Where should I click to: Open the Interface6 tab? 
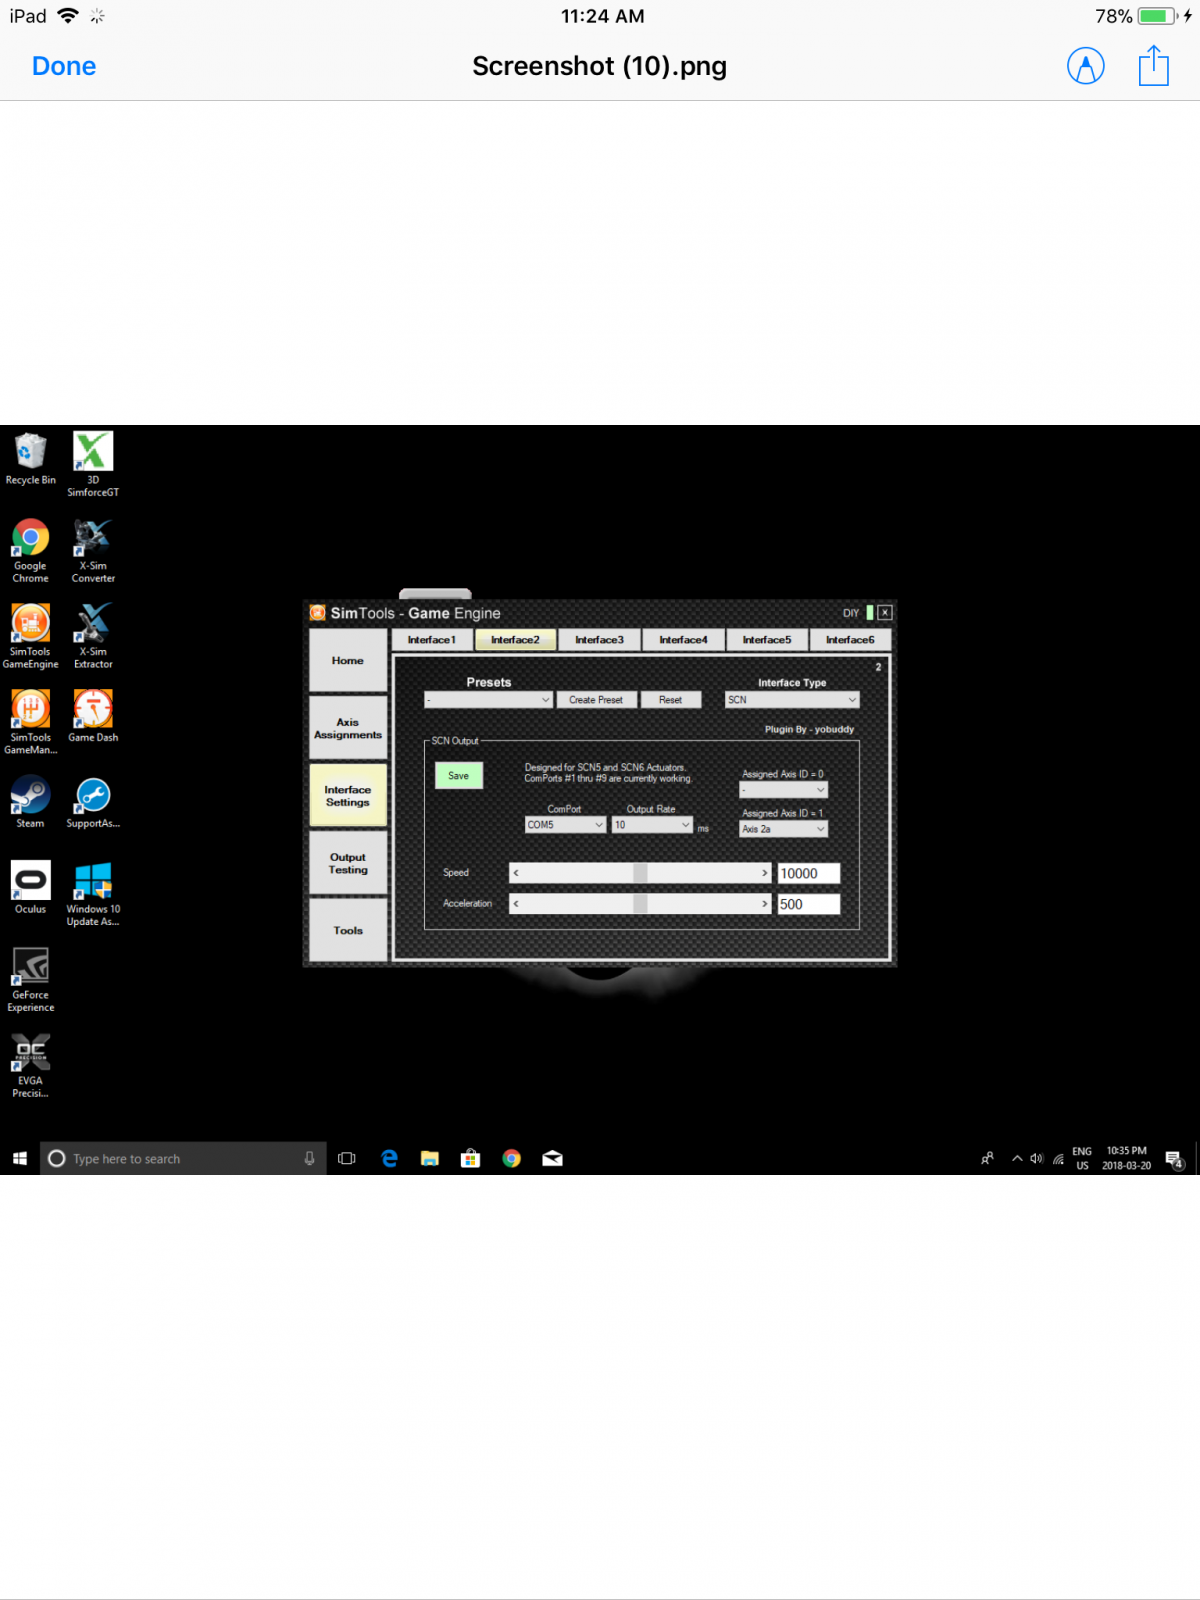point(850,640)
